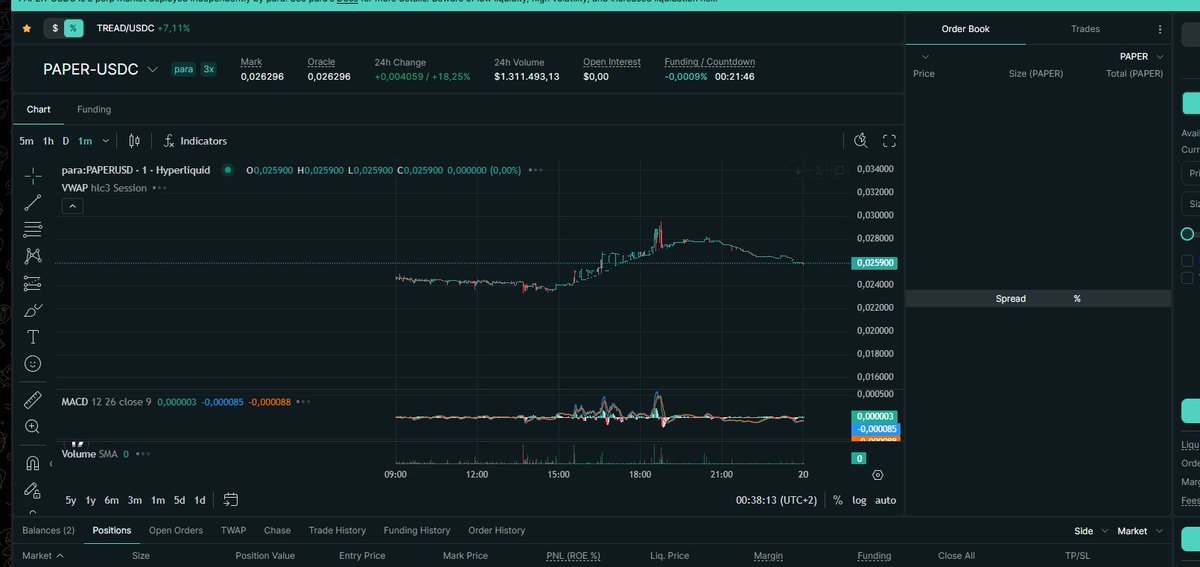1200x567 pixels.
Task: Activate the zoom in tool
Action: tap(32, 427)
